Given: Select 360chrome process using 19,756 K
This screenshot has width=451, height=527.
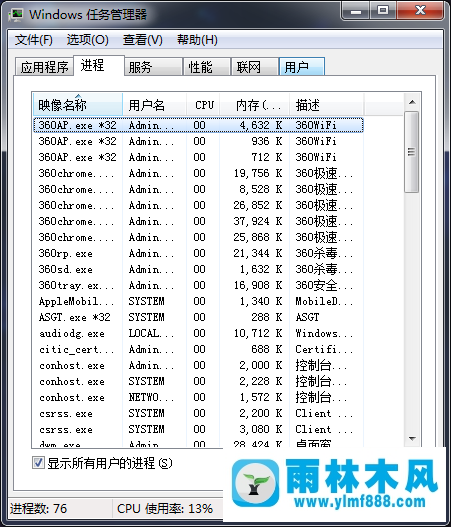Looking at the screenshot, I should (198, 173).
